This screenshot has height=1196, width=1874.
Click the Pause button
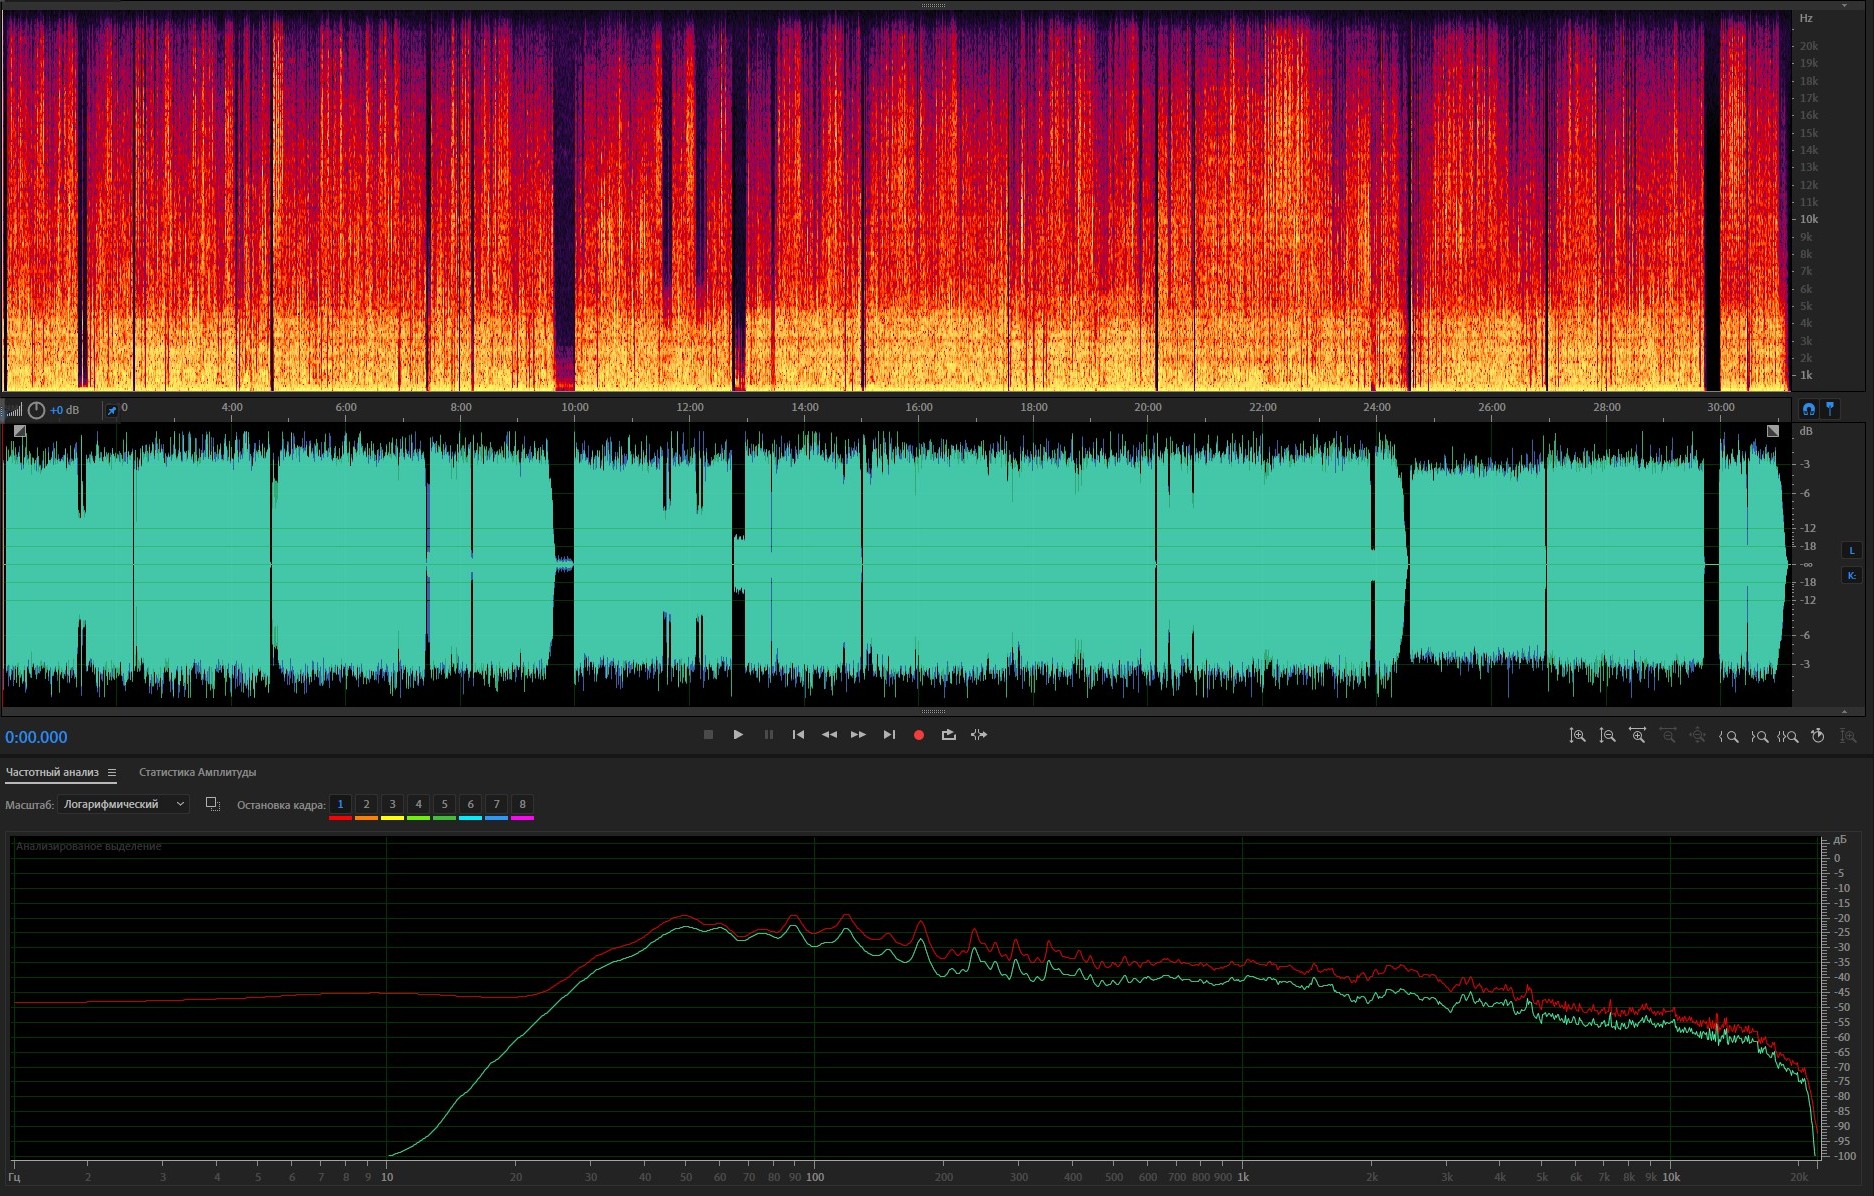pyautogui.click(x=768, y=735)
